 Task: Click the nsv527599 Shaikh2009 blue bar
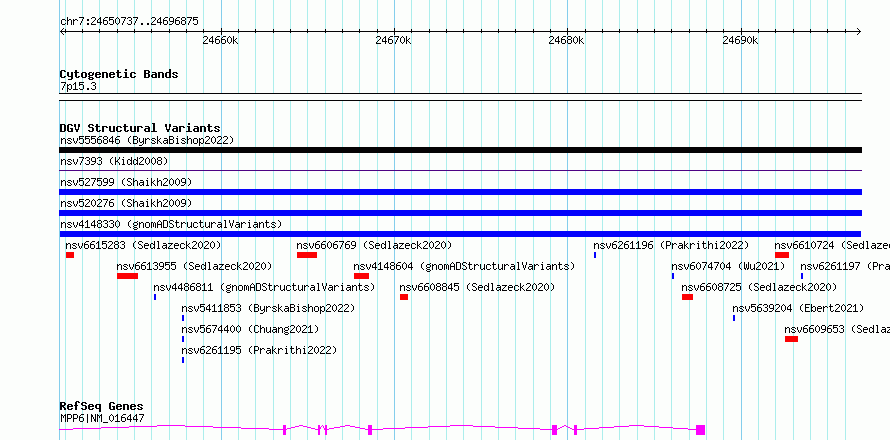point(460,192)
